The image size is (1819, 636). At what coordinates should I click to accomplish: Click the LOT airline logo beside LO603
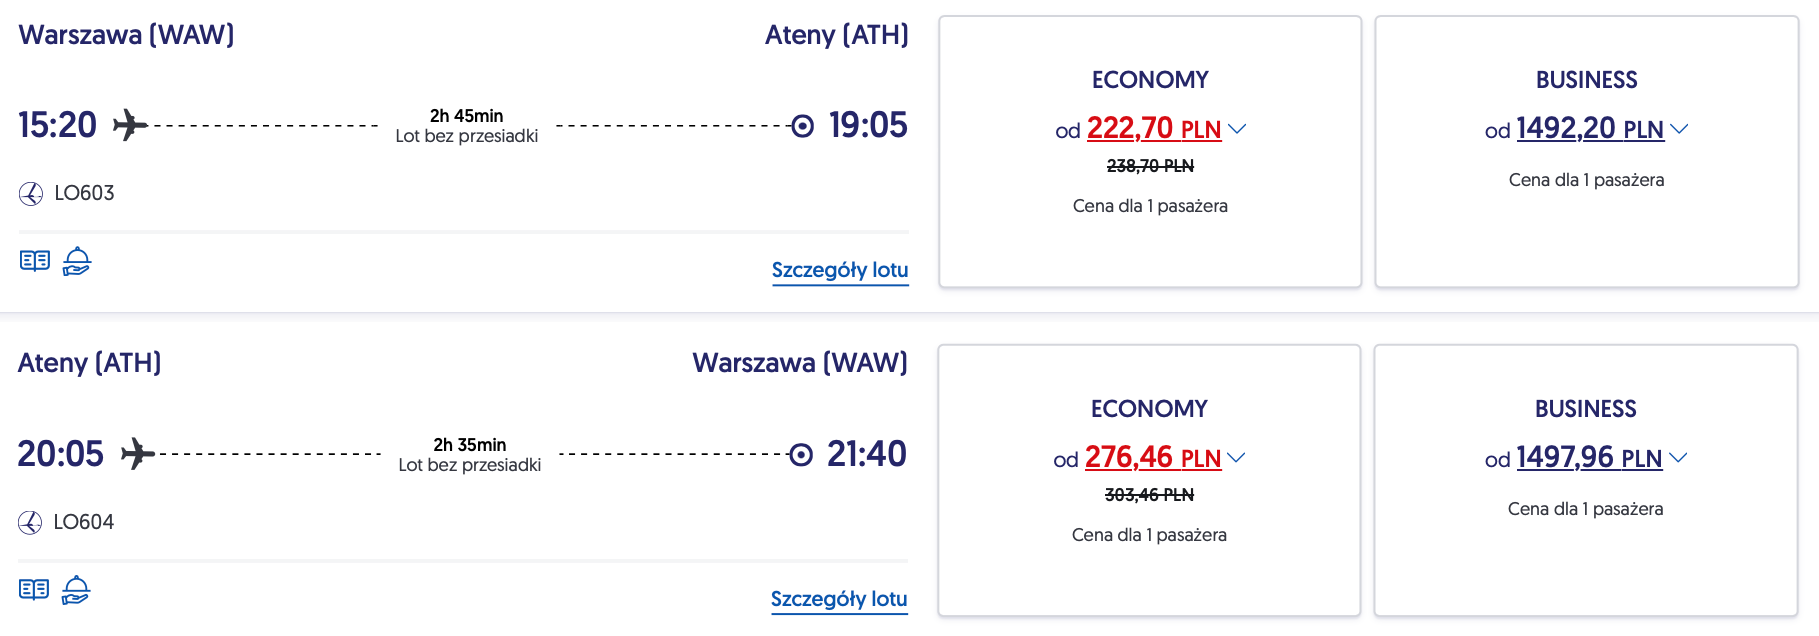click(x=31, y=194)
